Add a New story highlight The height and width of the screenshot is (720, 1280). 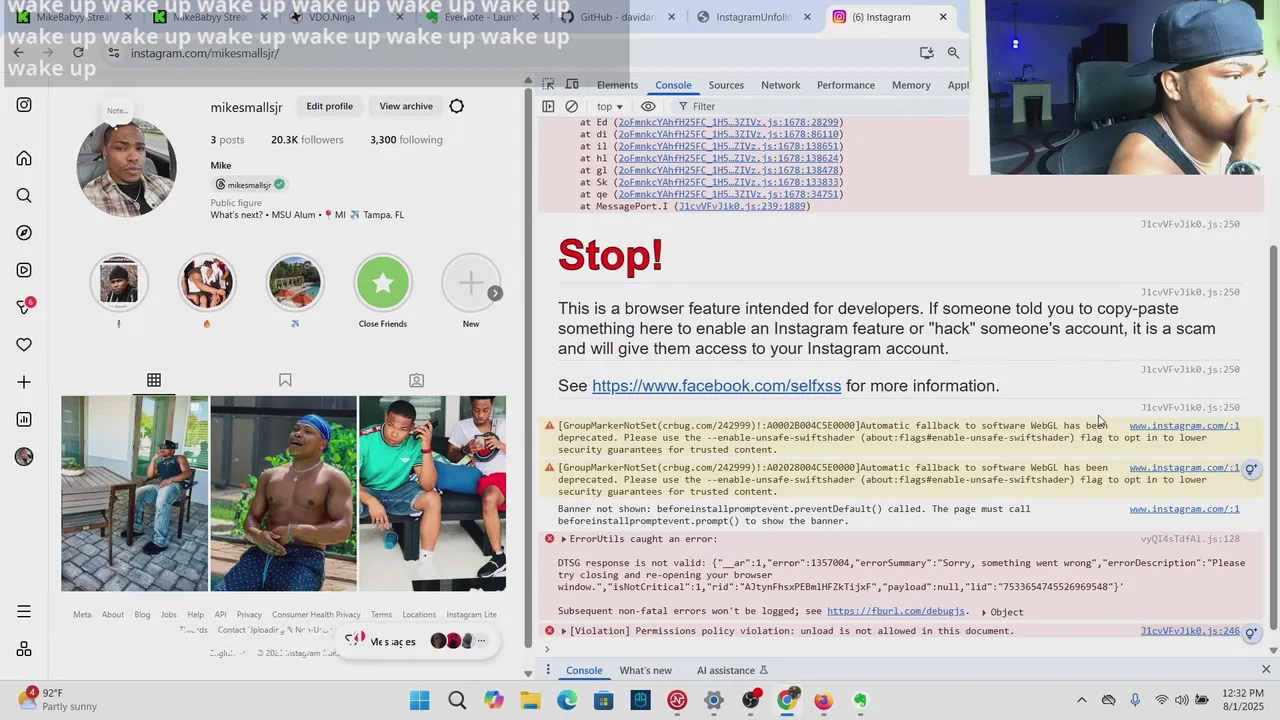click(471, 283)
